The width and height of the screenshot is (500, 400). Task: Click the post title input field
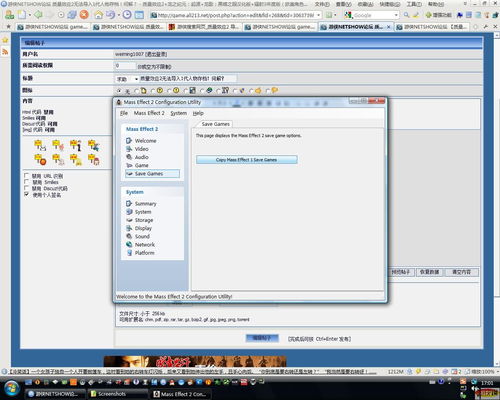[188, 79]
